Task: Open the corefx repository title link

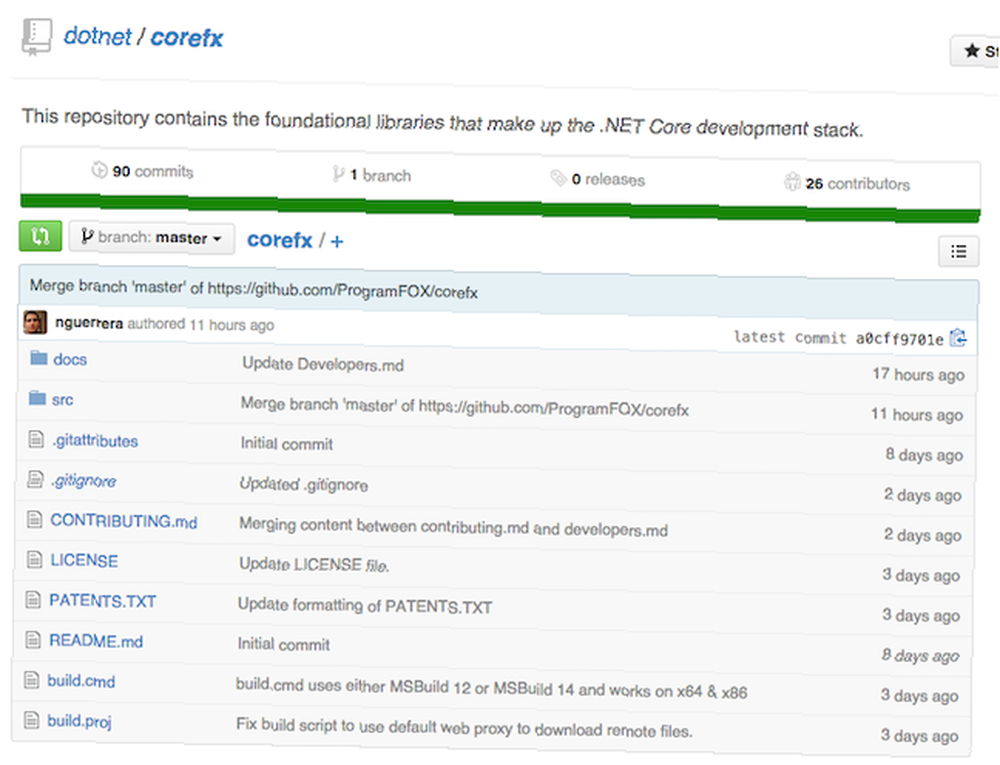Action: coord(187,38)
